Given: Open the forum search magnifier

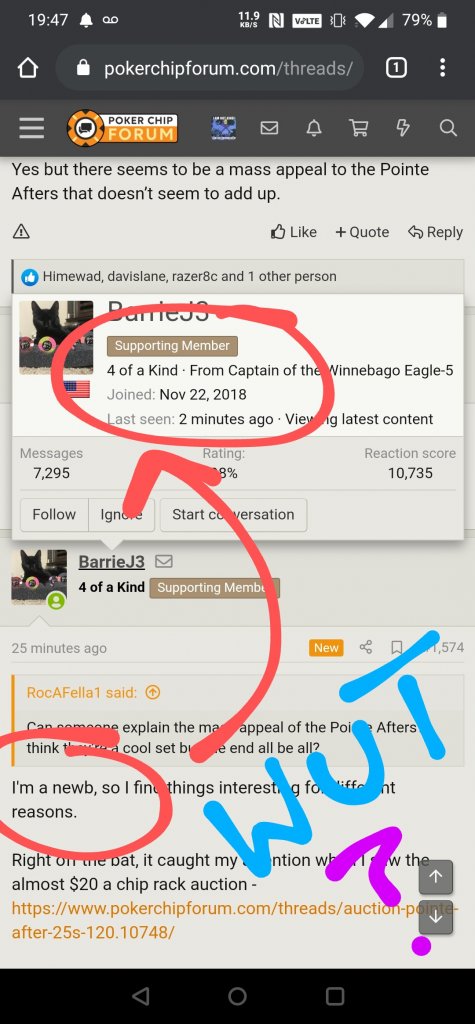Looking at the screenshot, I should coord(448,128).
